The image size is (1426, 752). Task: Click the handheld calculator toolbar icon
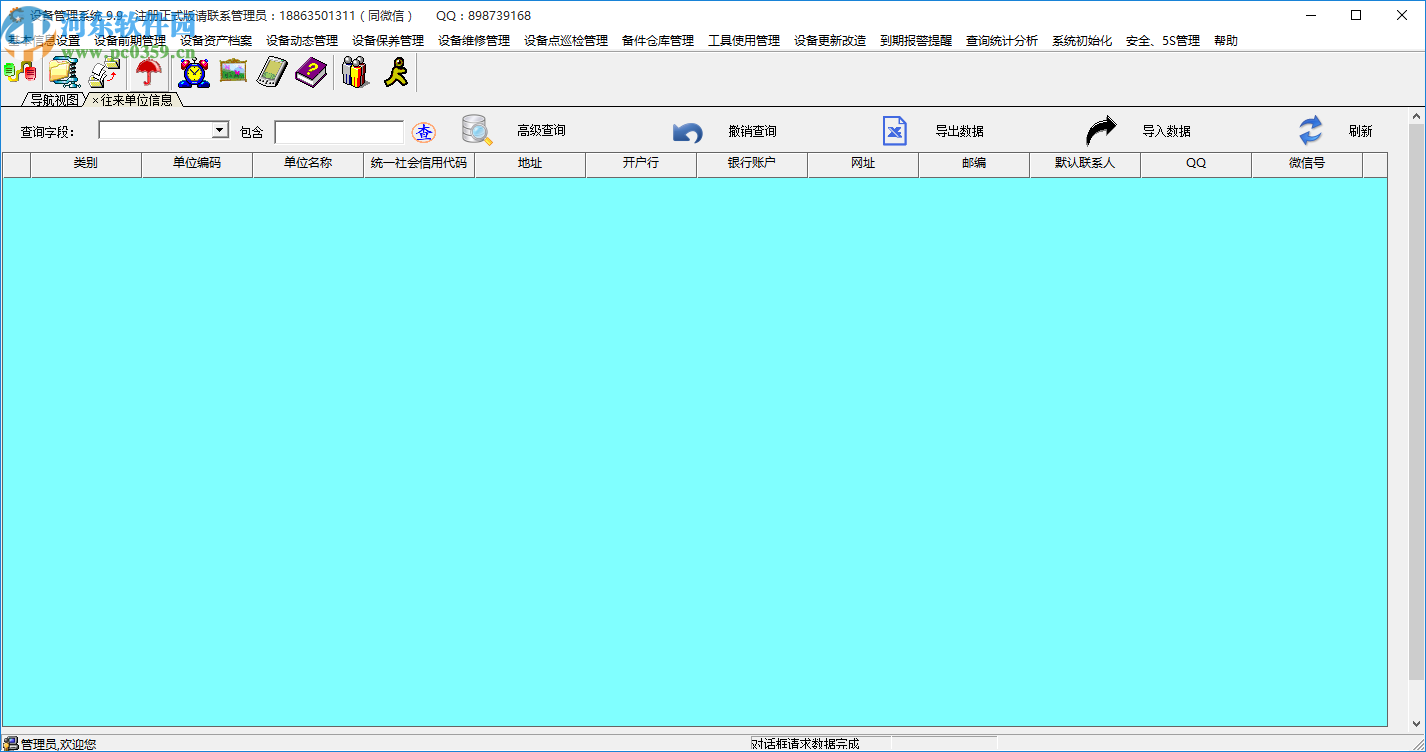point(272,73)
